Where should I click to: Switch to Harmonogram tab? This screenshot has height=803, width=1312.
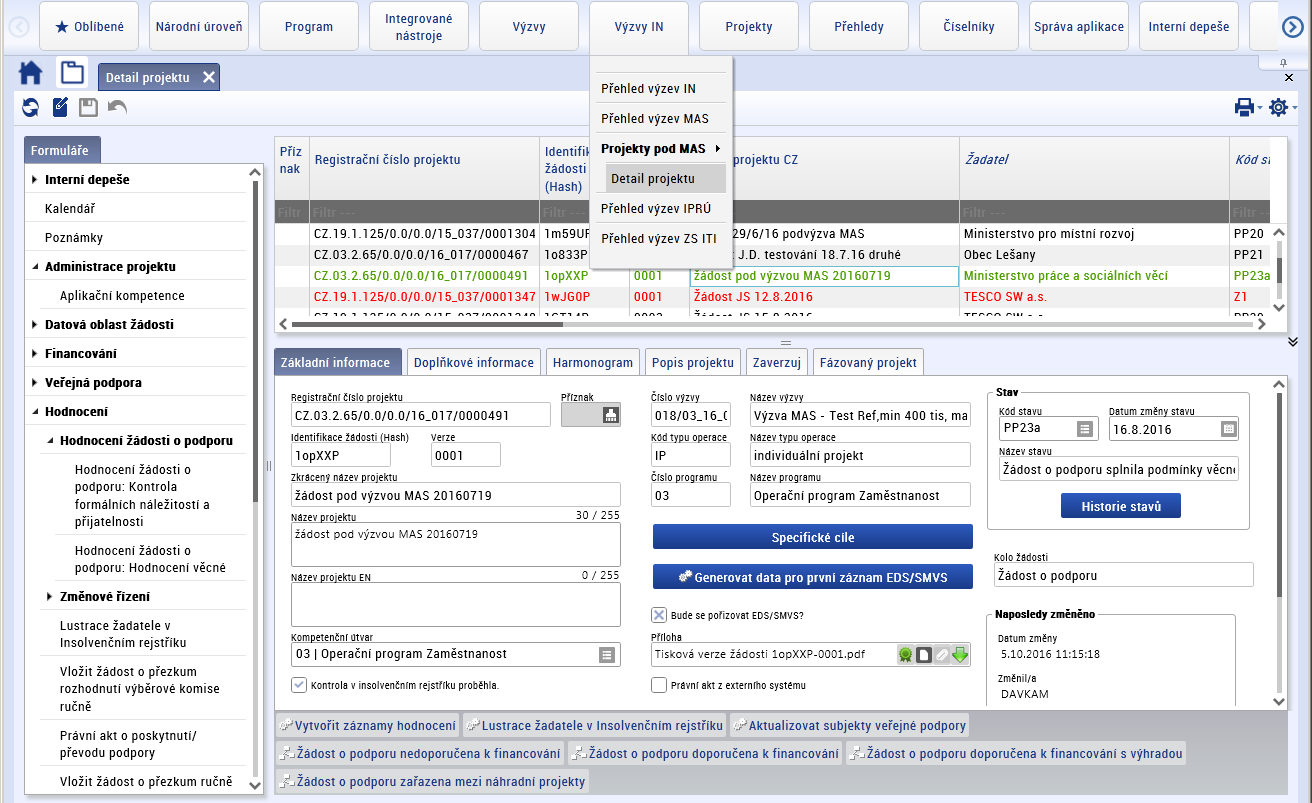(x=593, y=363)
